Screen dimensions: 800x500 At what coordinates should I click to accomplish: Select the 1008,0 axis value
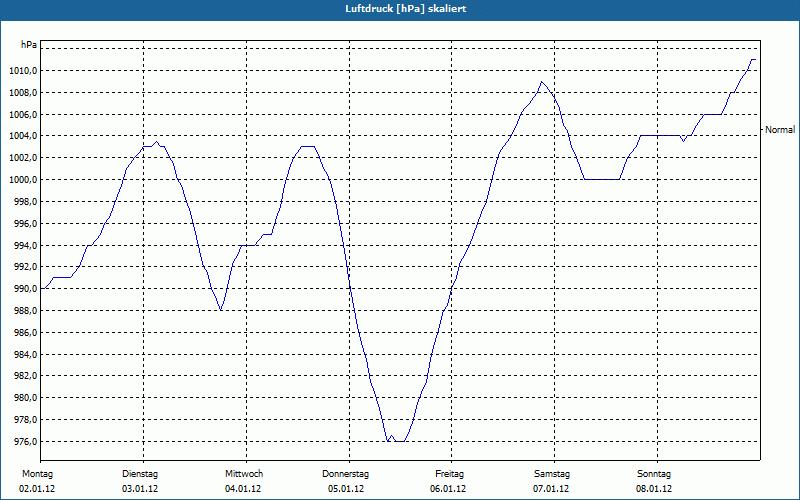point(22,92)
